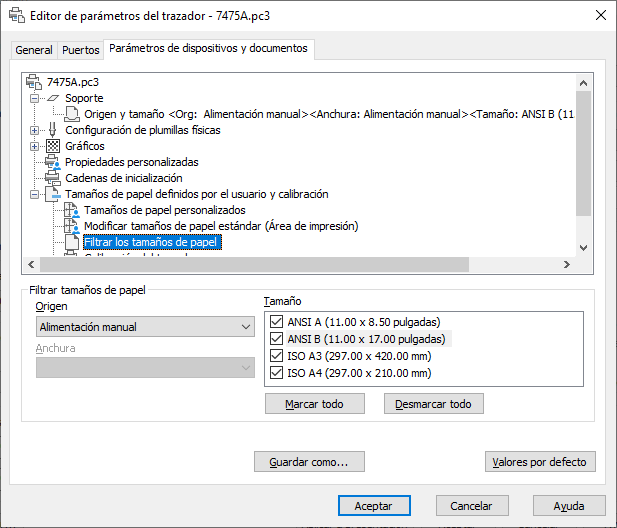Open the disabled Anchura dropdown
This screenshot has width=617, height=528.
(x=145, y=368)
